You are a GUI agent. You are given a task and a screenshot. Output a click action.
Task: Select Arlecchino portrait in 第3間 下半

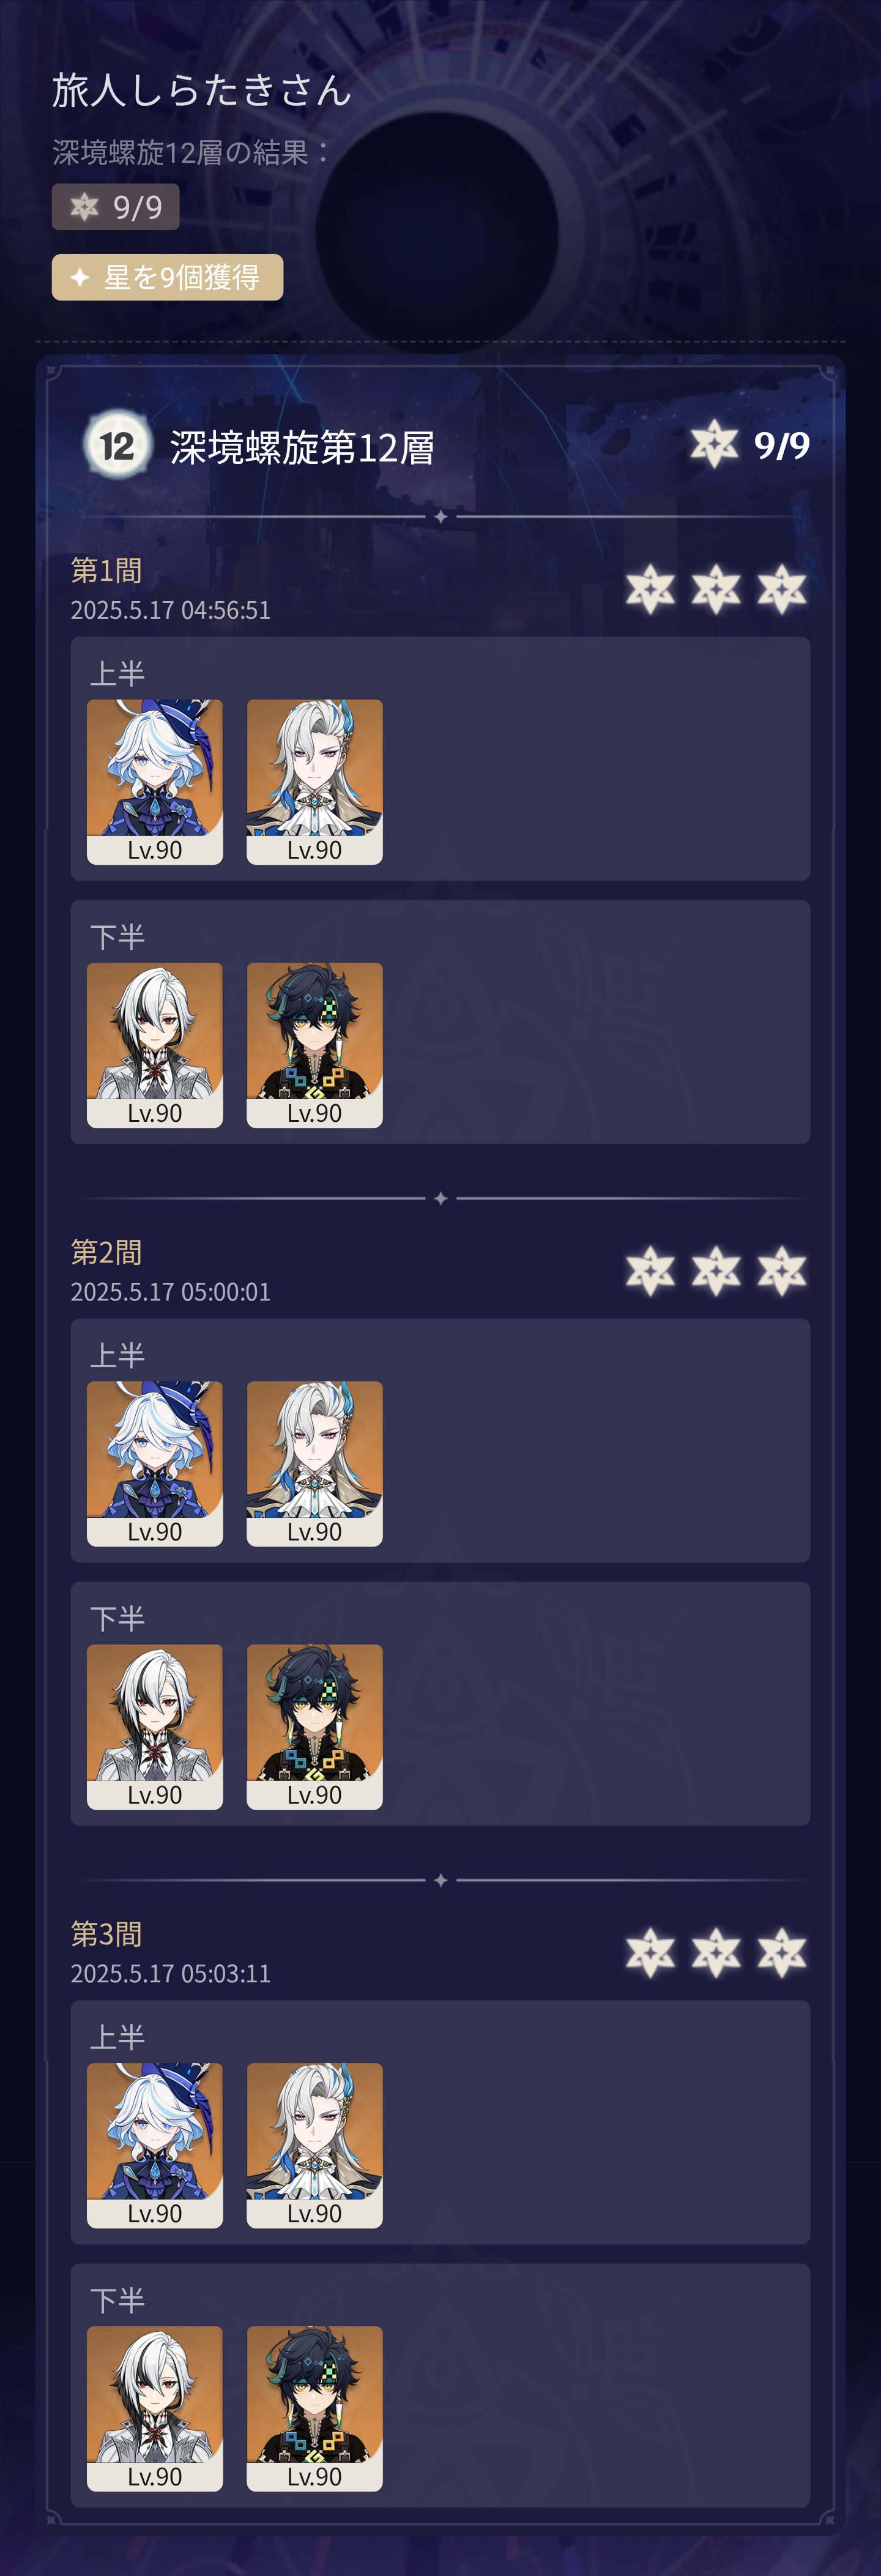click(155, 2409)
